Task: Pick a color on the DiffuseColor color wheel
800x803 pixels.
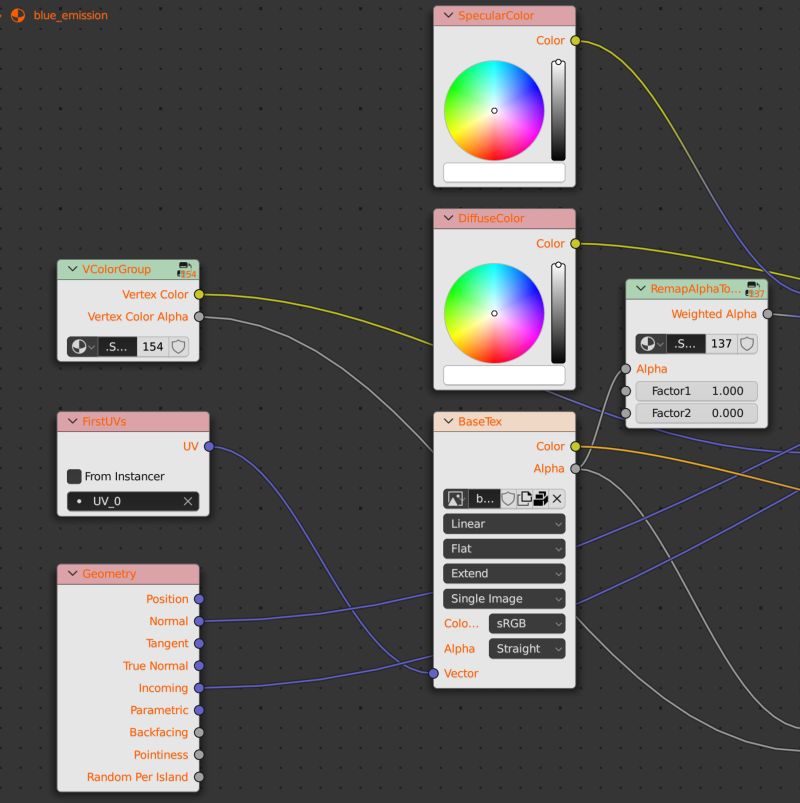Action: [x=493, y=312]
